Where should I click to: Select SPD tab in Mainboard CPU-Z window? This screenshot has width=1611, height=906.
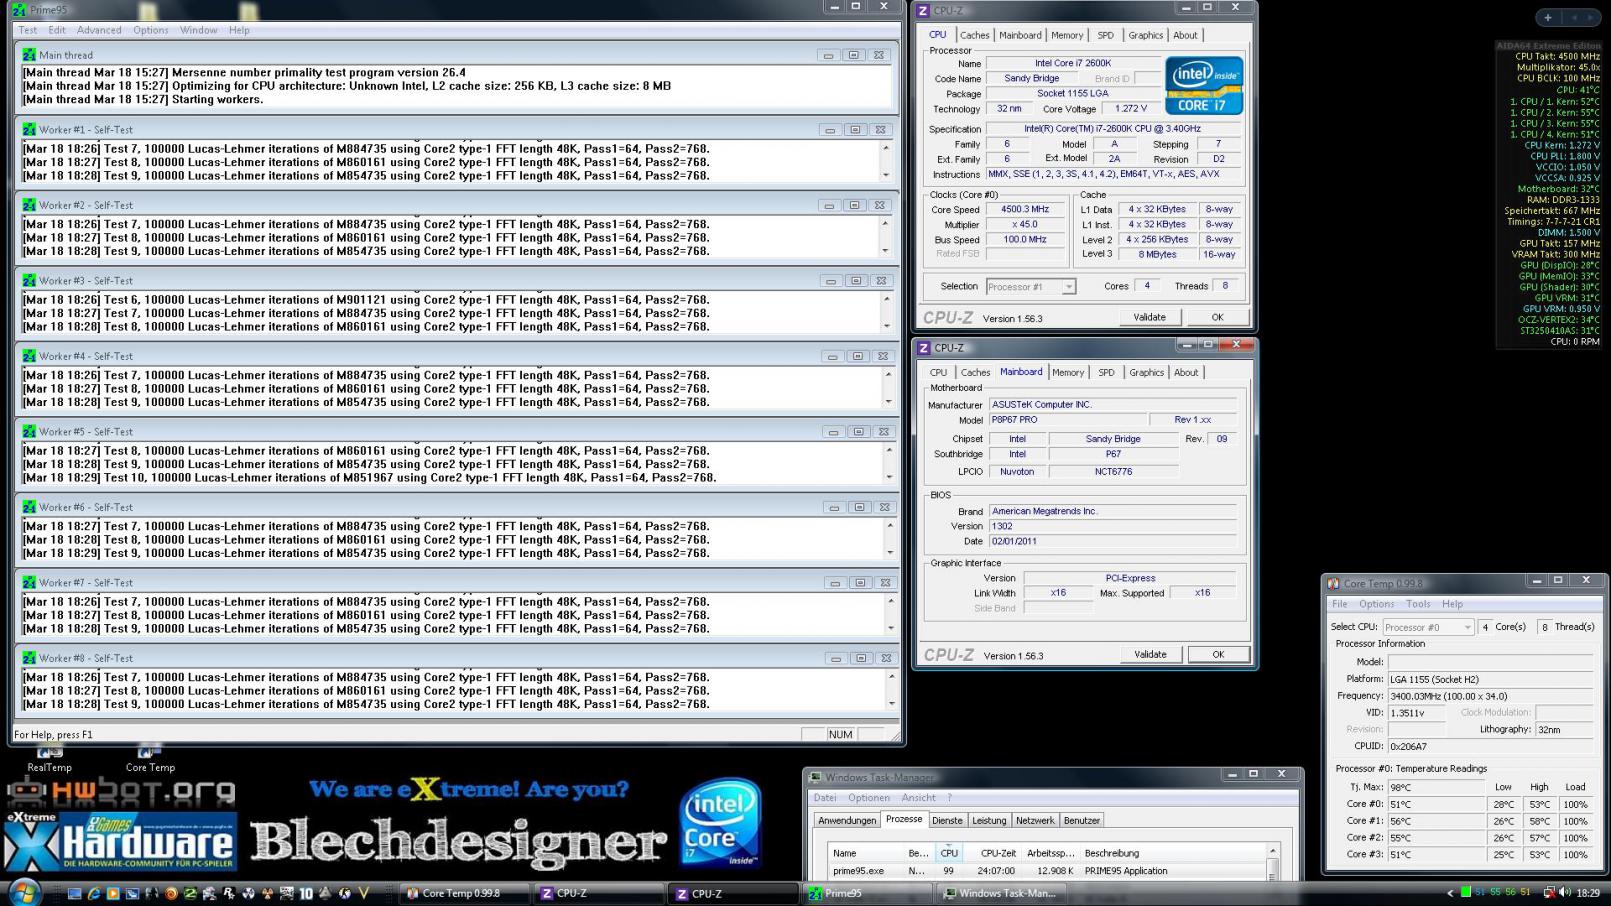click(x=1106, y=373)
